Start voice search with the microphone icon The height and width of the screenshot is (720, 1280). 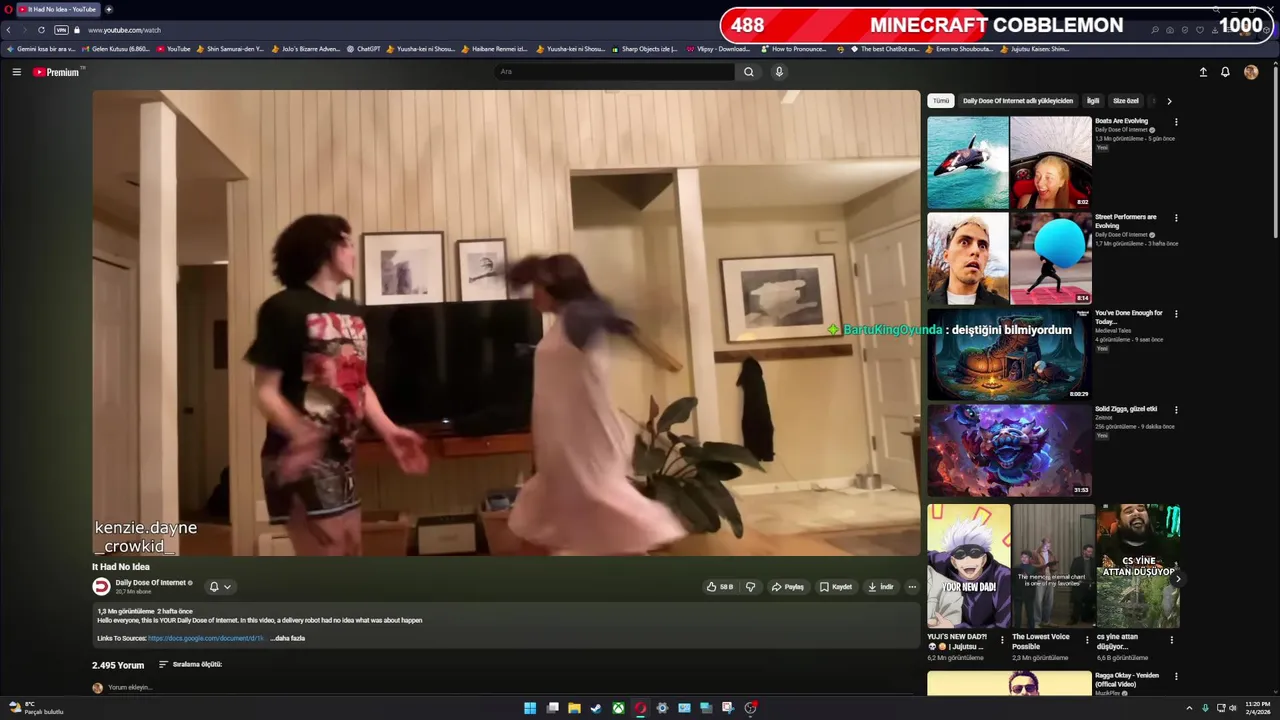(x=779, y=72)
